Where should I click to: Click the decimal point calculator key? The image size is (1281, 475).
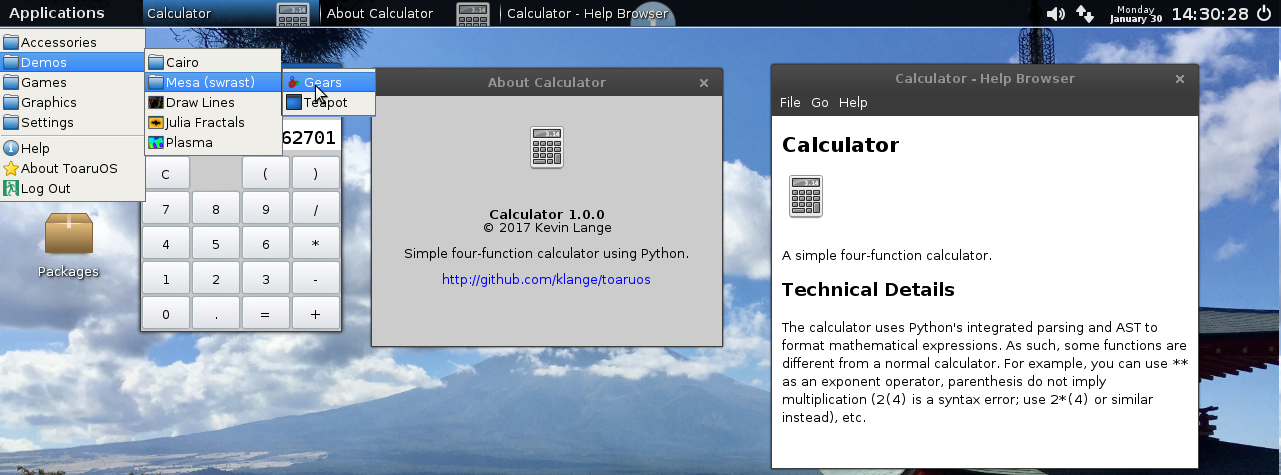coord(216,314)
